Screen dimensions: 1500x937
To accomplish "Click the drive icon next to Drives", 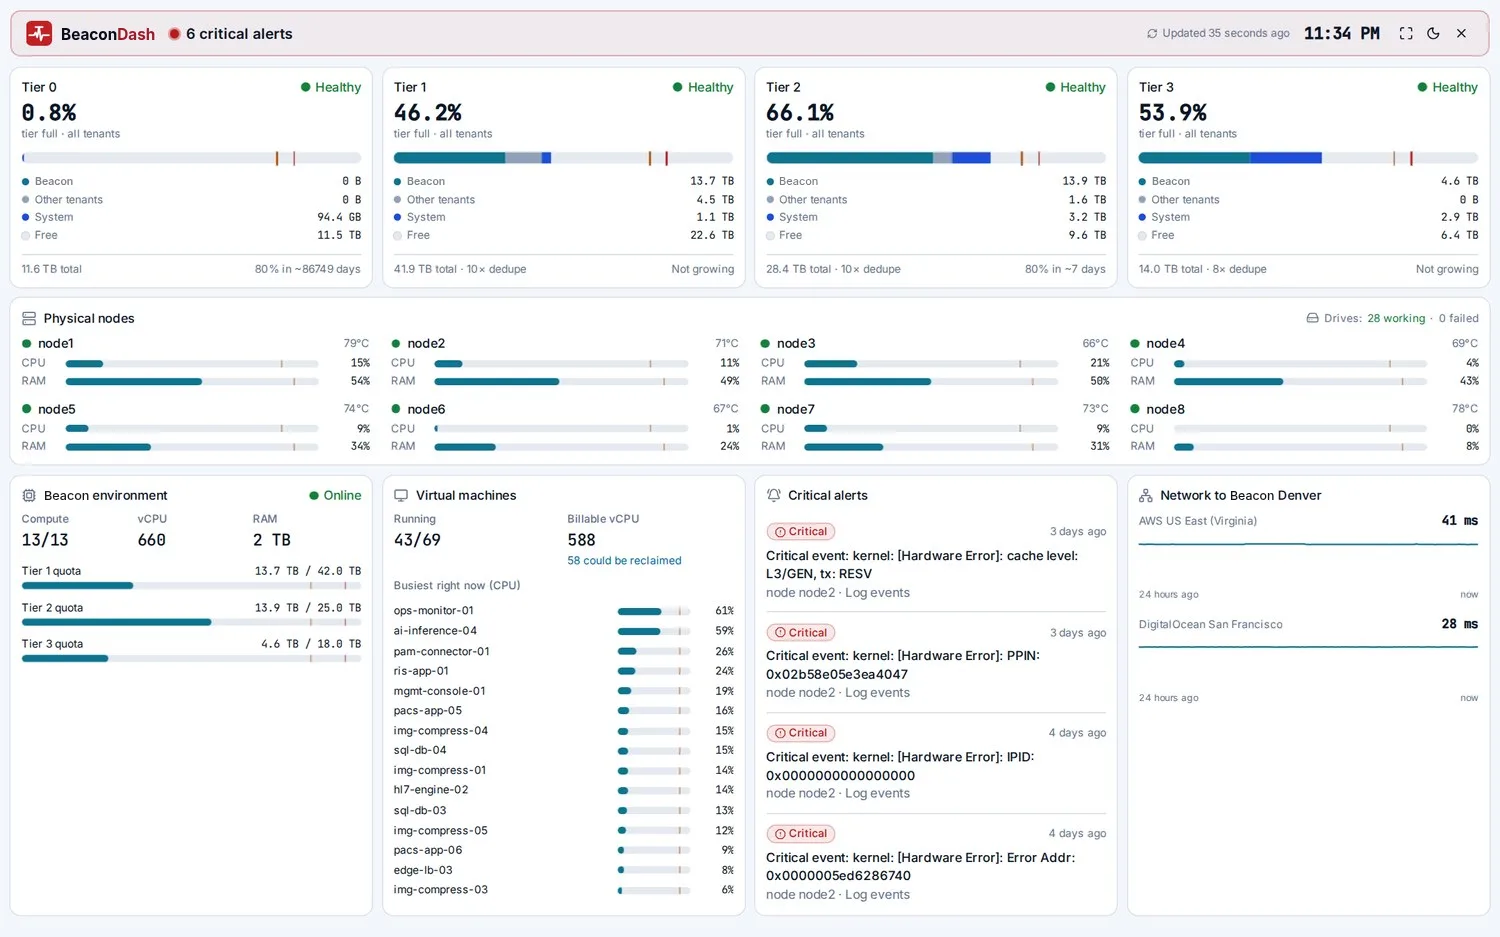I will point(1312,318).
